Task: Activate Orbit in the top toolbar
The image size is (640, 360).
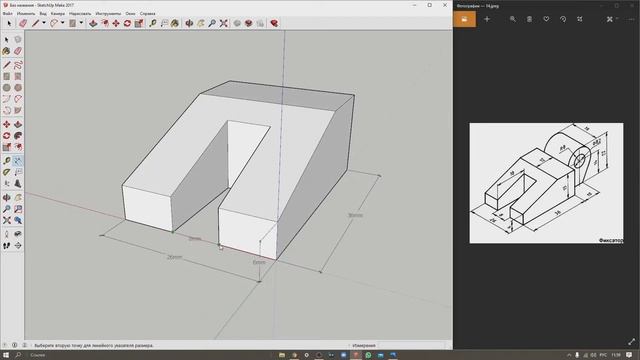Action: 189,23
